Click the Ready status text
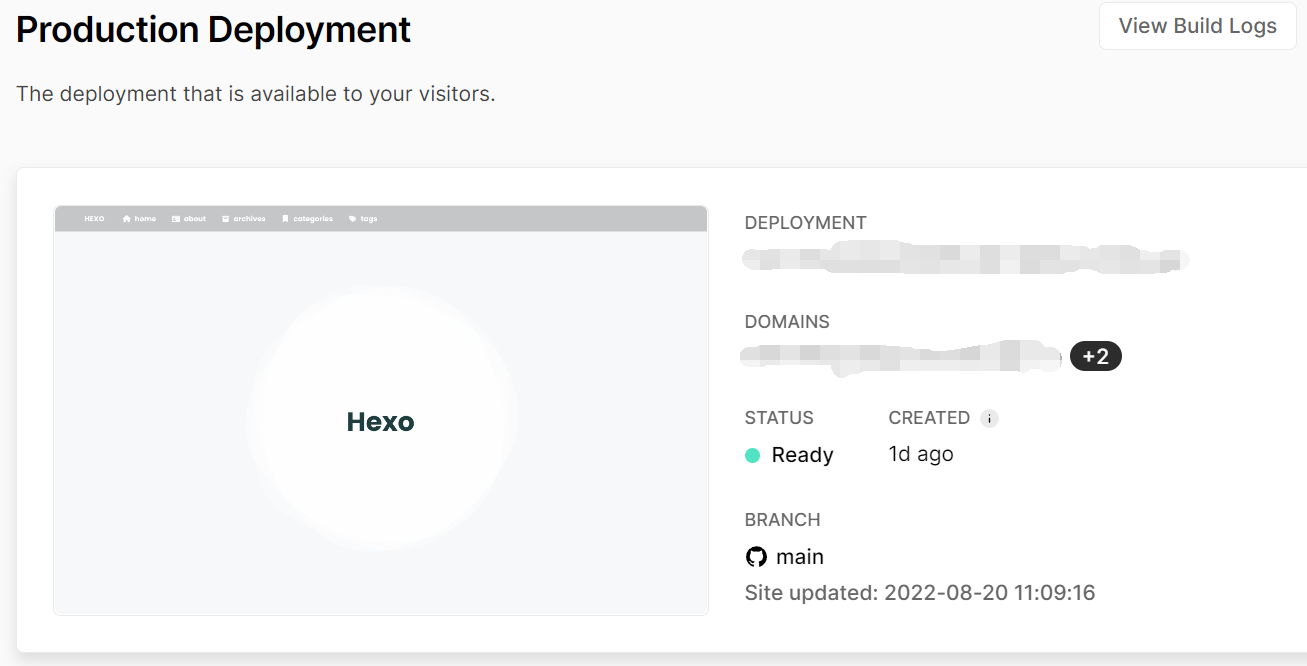Viewport: 1307px width, 666px height. tap(802, 455)
